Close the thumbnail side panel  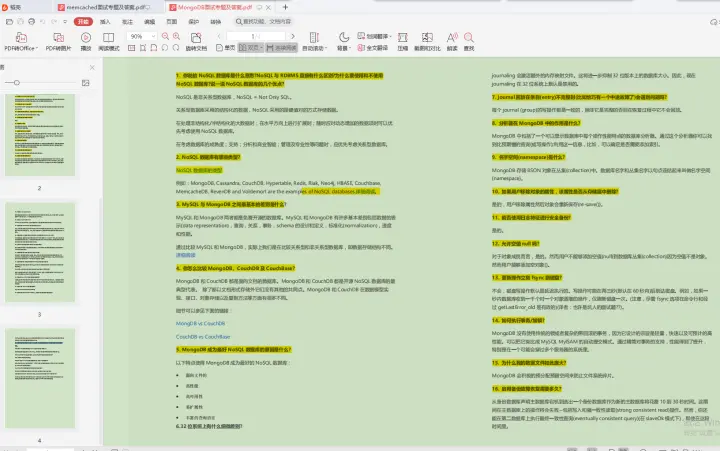coord(92,68)
